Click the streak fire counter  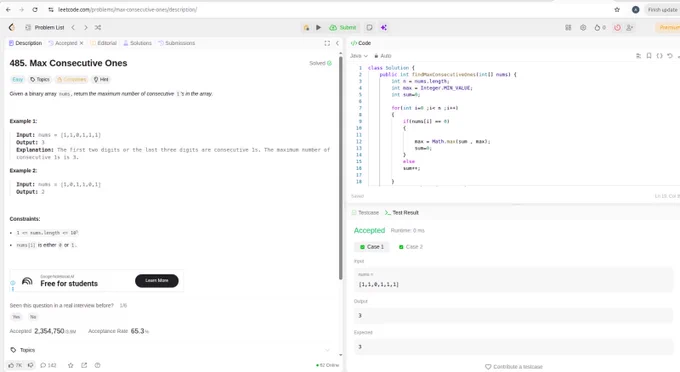600,27
